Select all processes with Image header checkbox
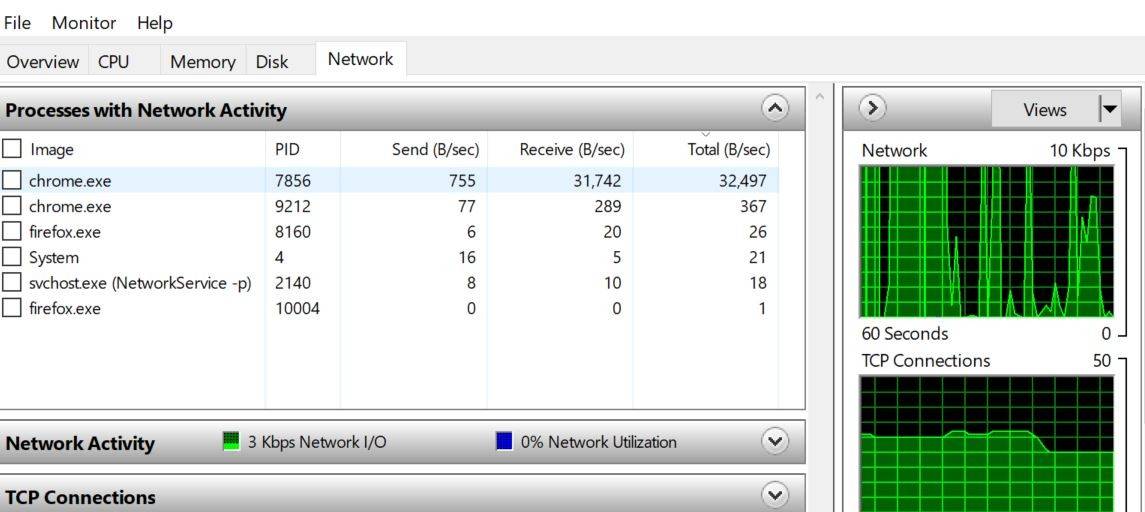The width and height of the screenshot is (1145, 512). point(12,149)
